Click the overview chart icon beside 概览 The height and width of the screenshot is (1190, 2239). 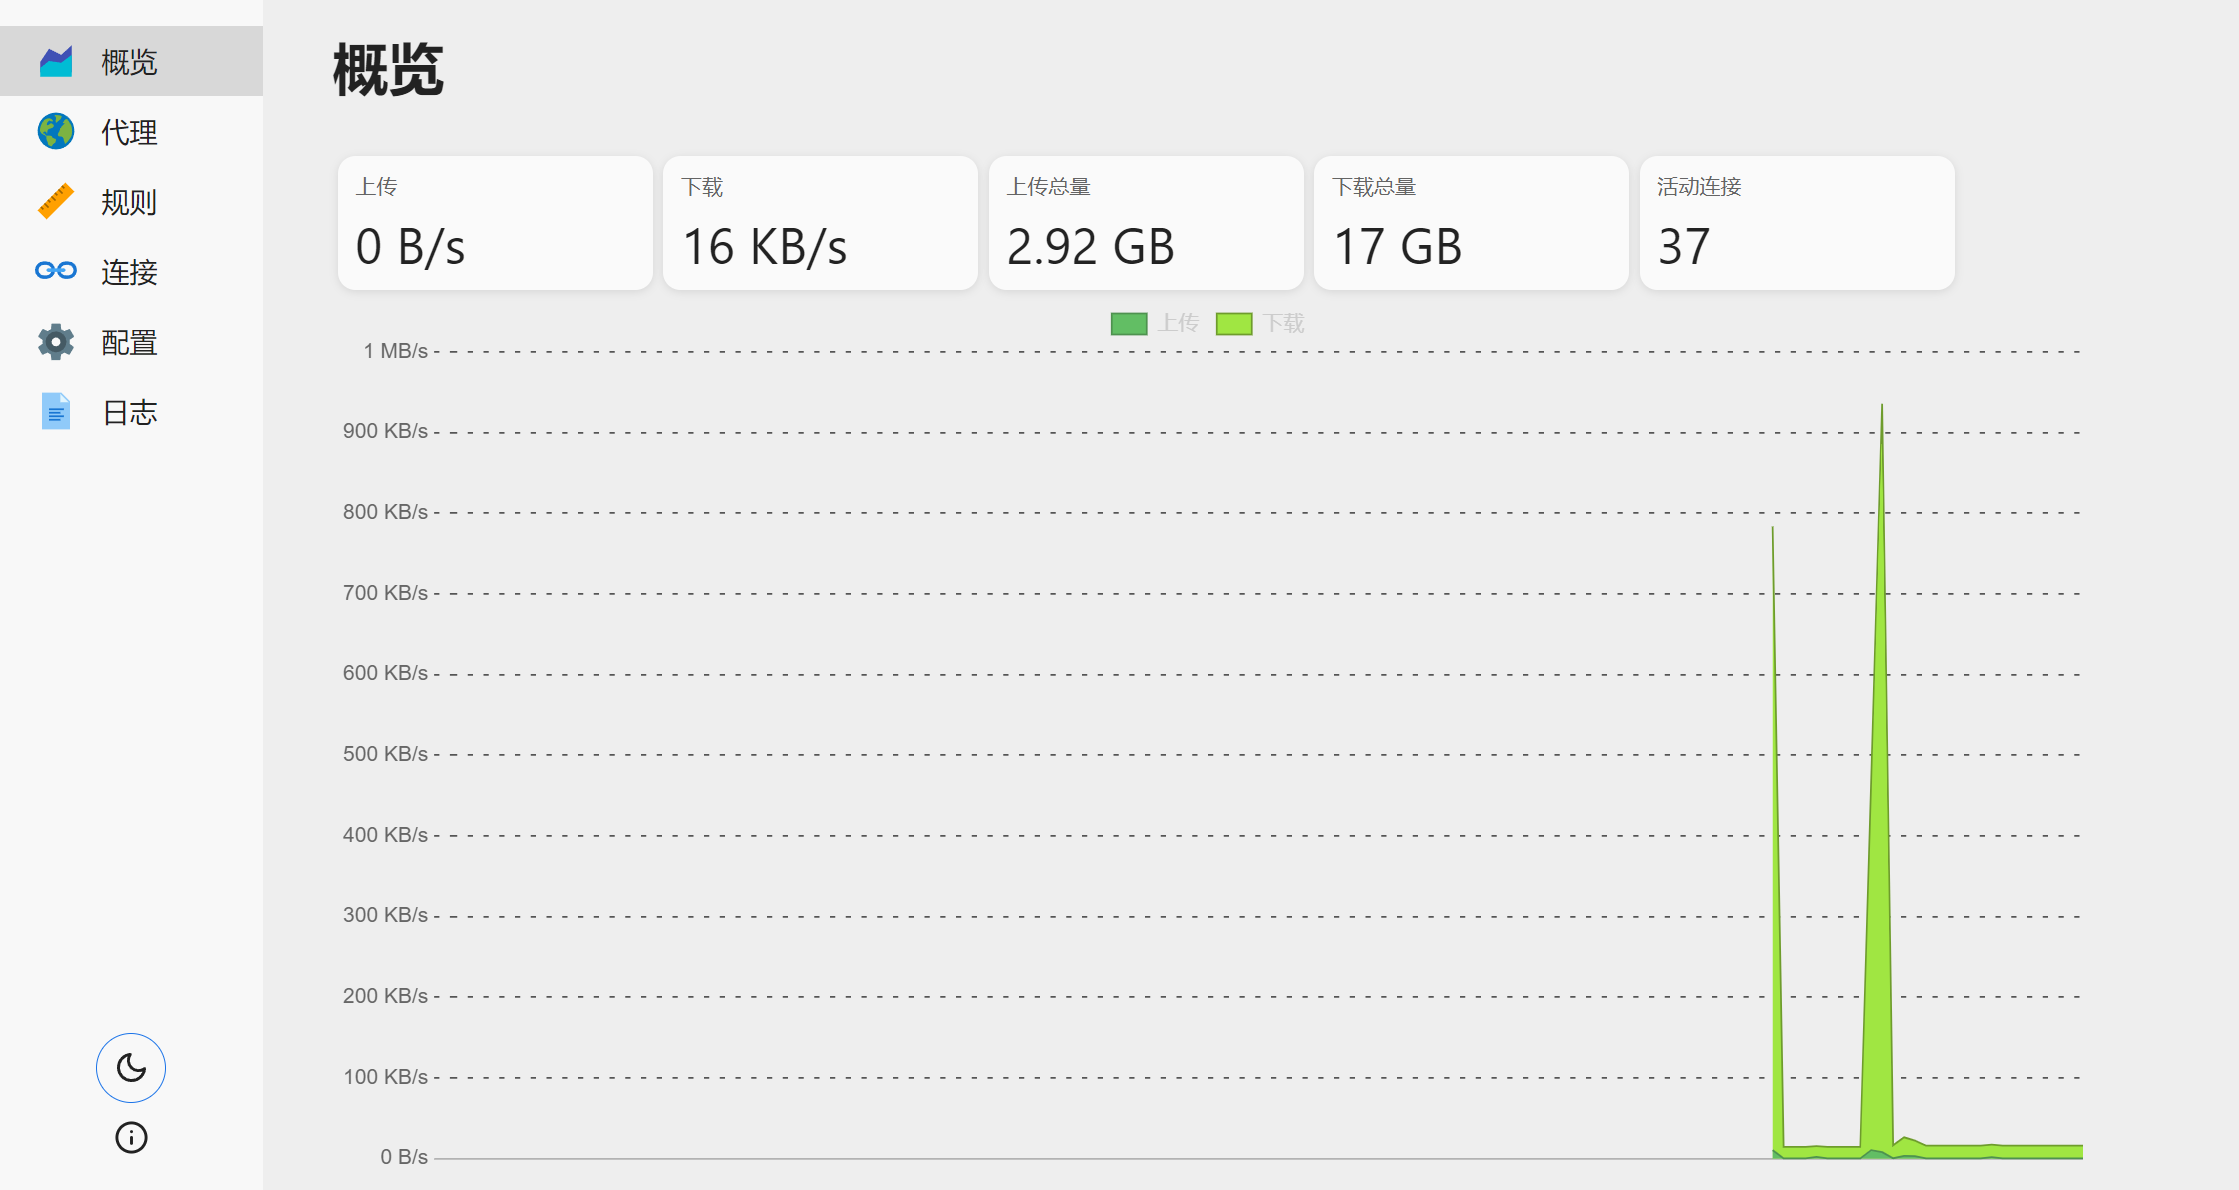click(x=56, y=62)
